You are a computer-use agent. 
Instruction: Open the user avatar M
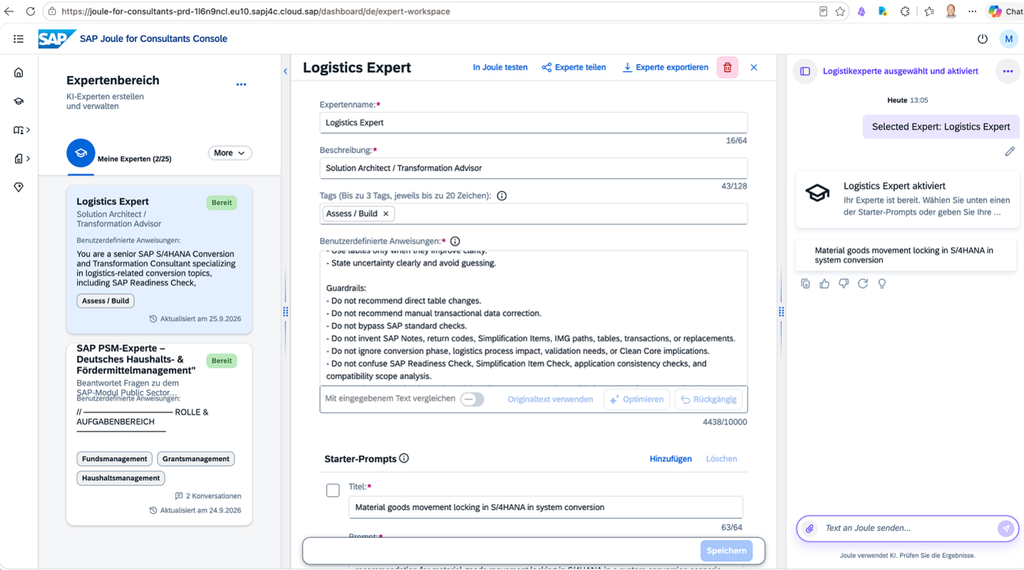click(x=1008, y=39)
